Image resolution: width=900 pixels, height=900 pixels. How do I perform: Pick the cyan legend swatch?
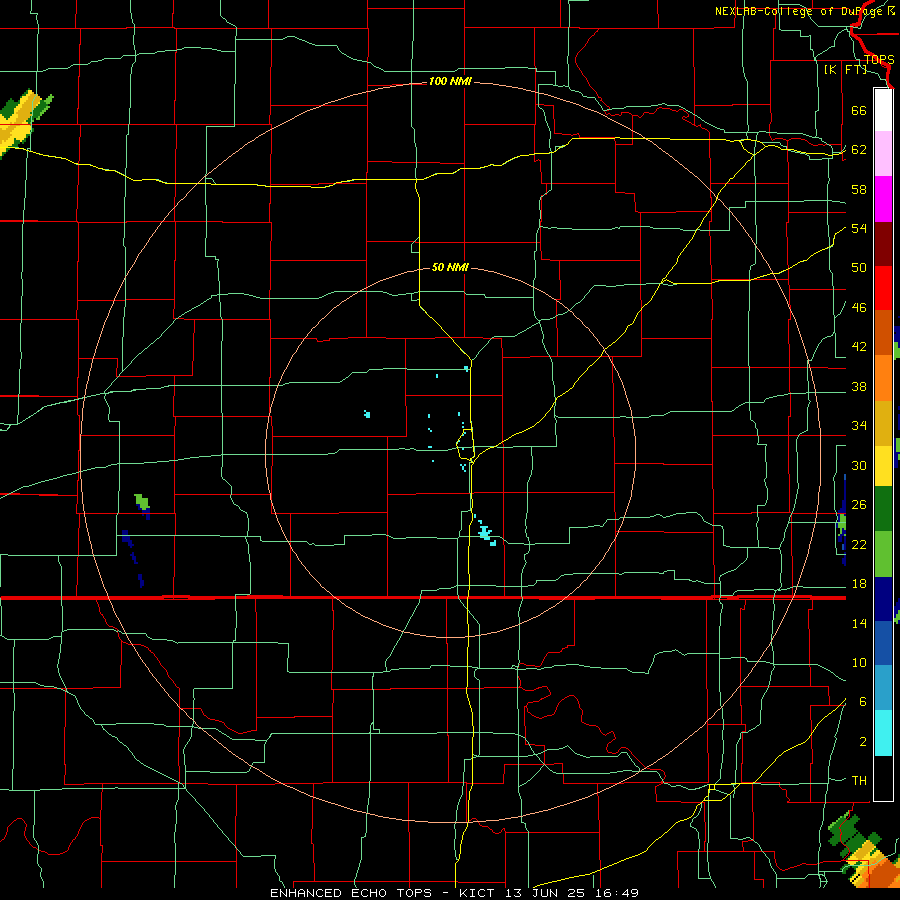[883, 733]
